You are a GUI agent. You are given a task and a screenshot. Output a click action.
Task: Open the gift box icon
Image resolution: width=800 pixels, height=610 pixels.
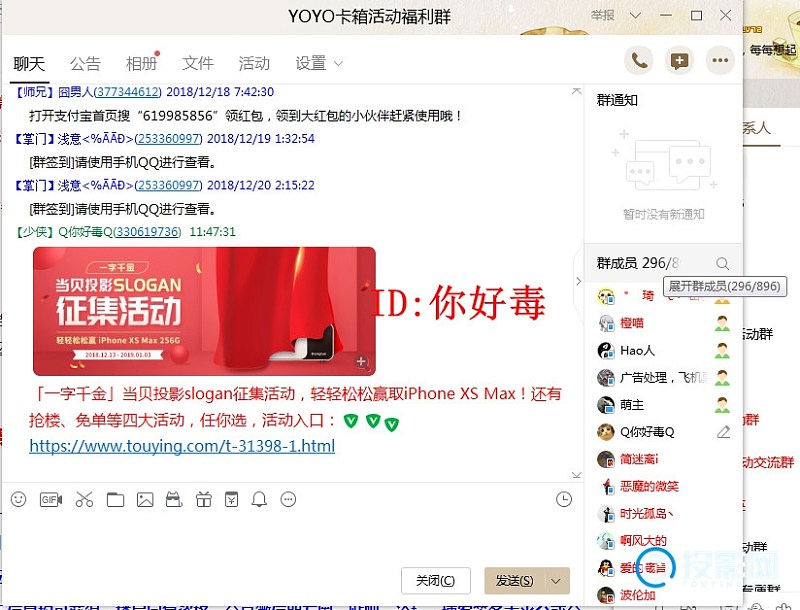pyautogui.click(x=204, y=499)
